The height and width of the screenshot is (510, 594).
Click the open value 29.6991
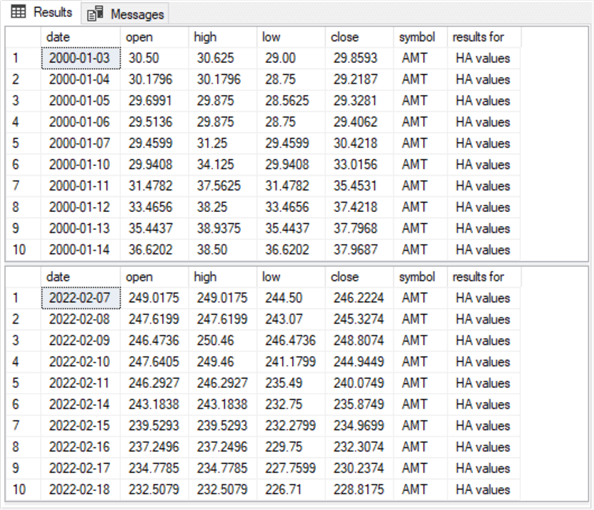(x=155, y=101)
